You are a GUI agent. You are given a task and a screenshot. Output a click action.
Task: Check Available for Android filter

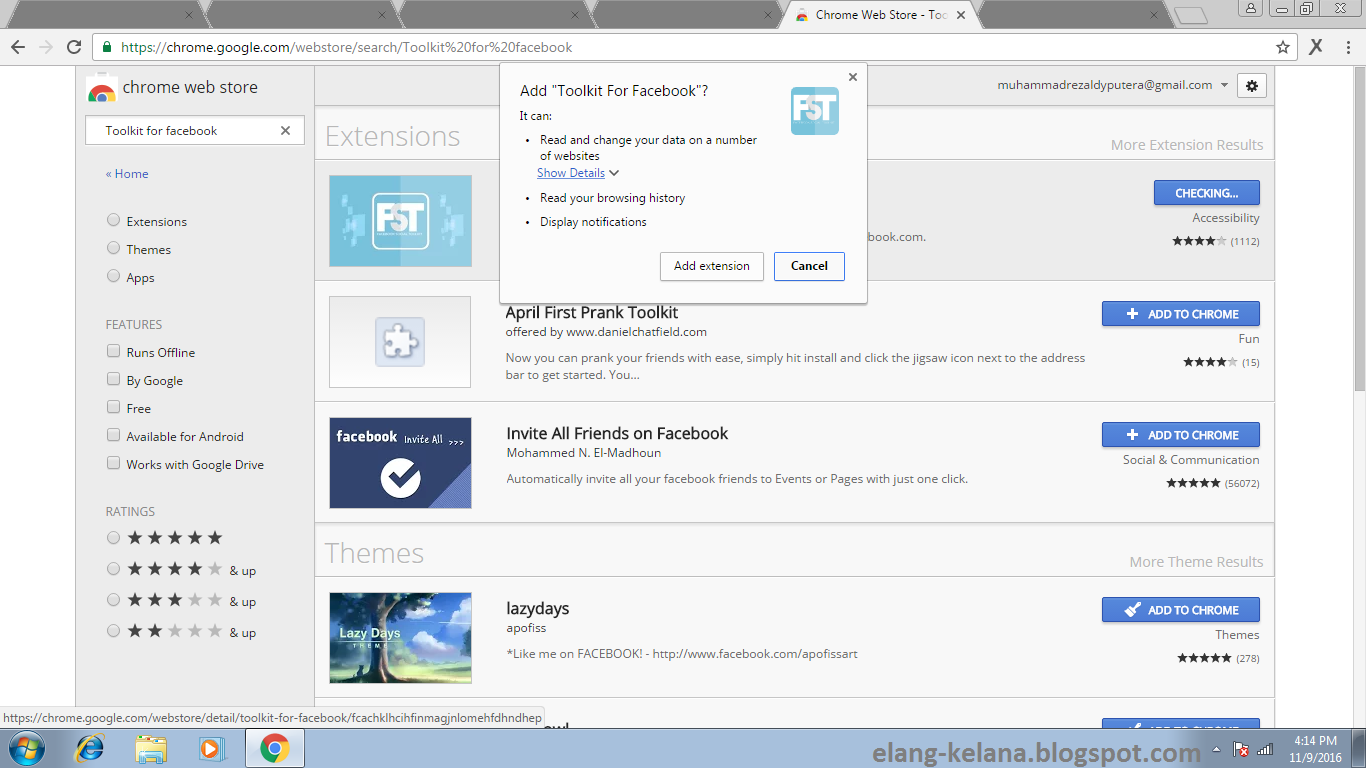[113, 435]
